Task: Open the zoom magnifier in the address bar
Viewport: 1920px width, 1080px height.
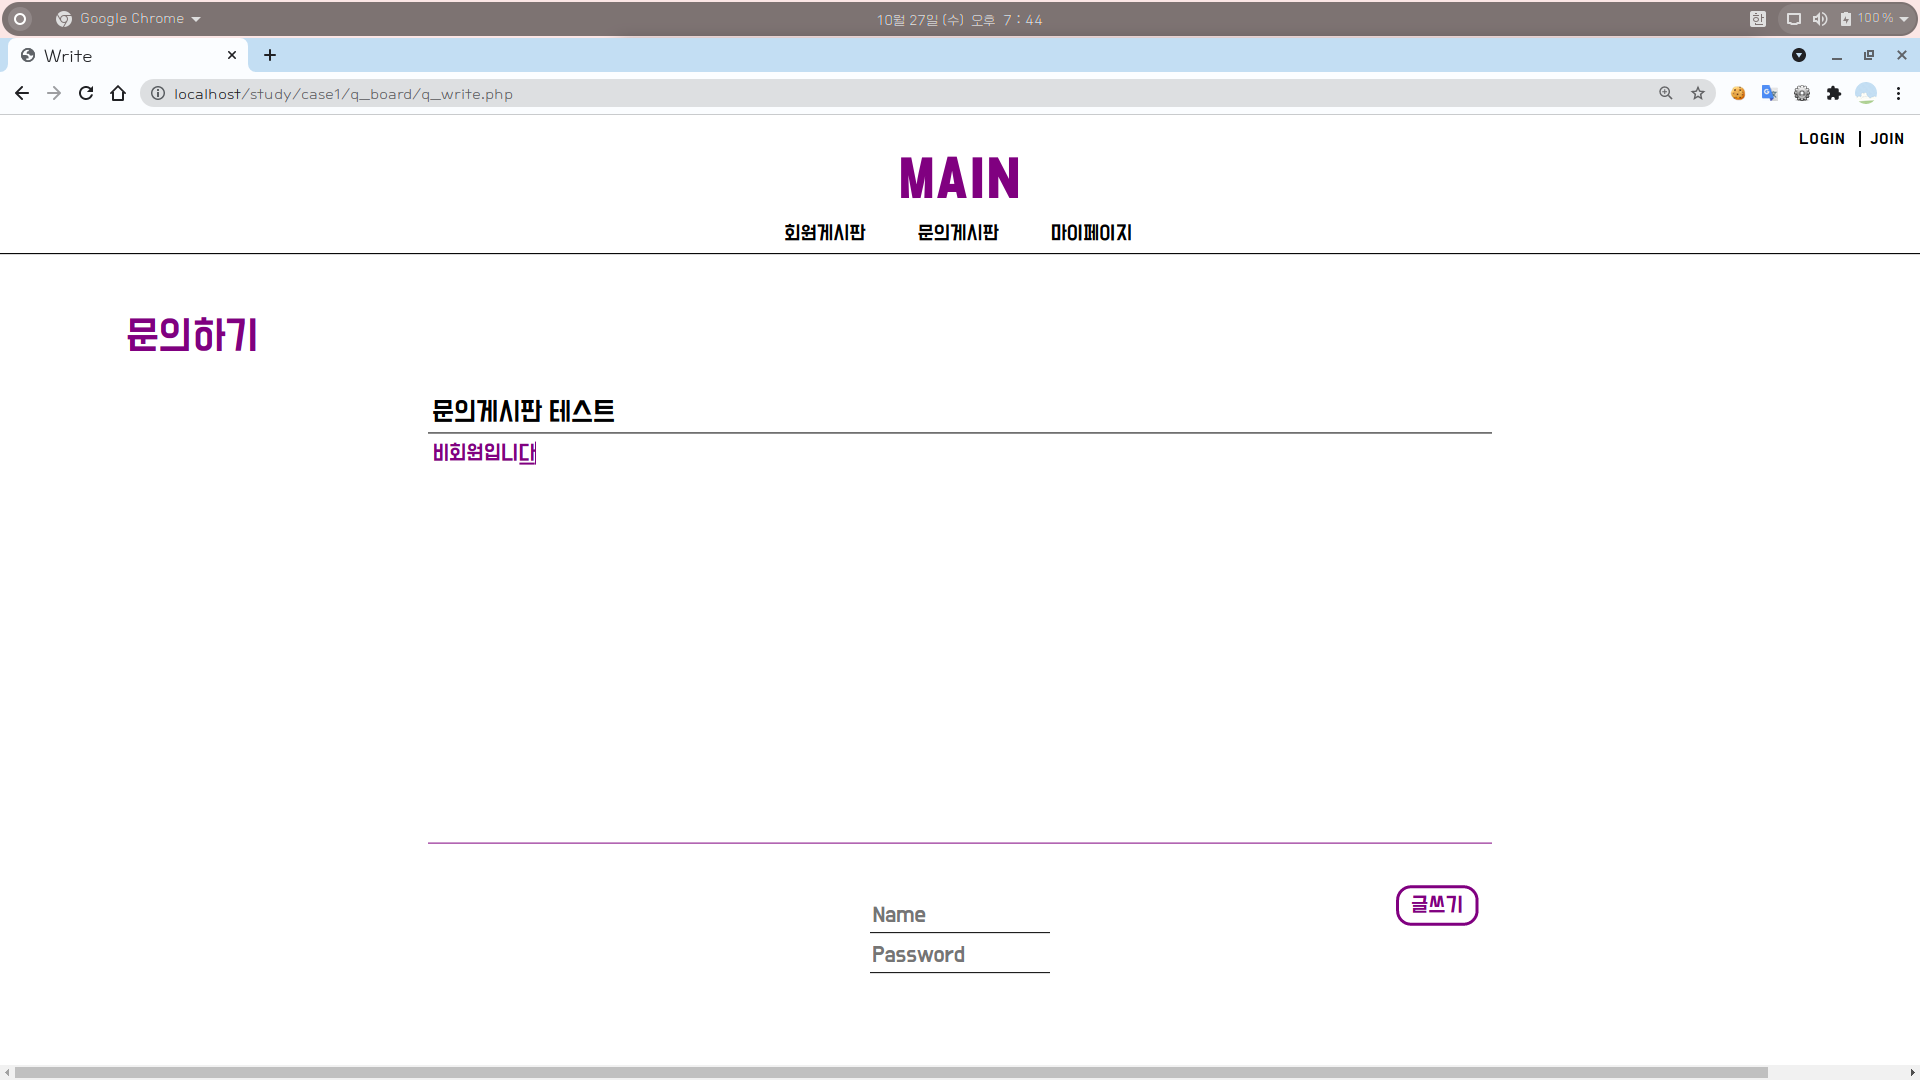Action: [1666, 93]
